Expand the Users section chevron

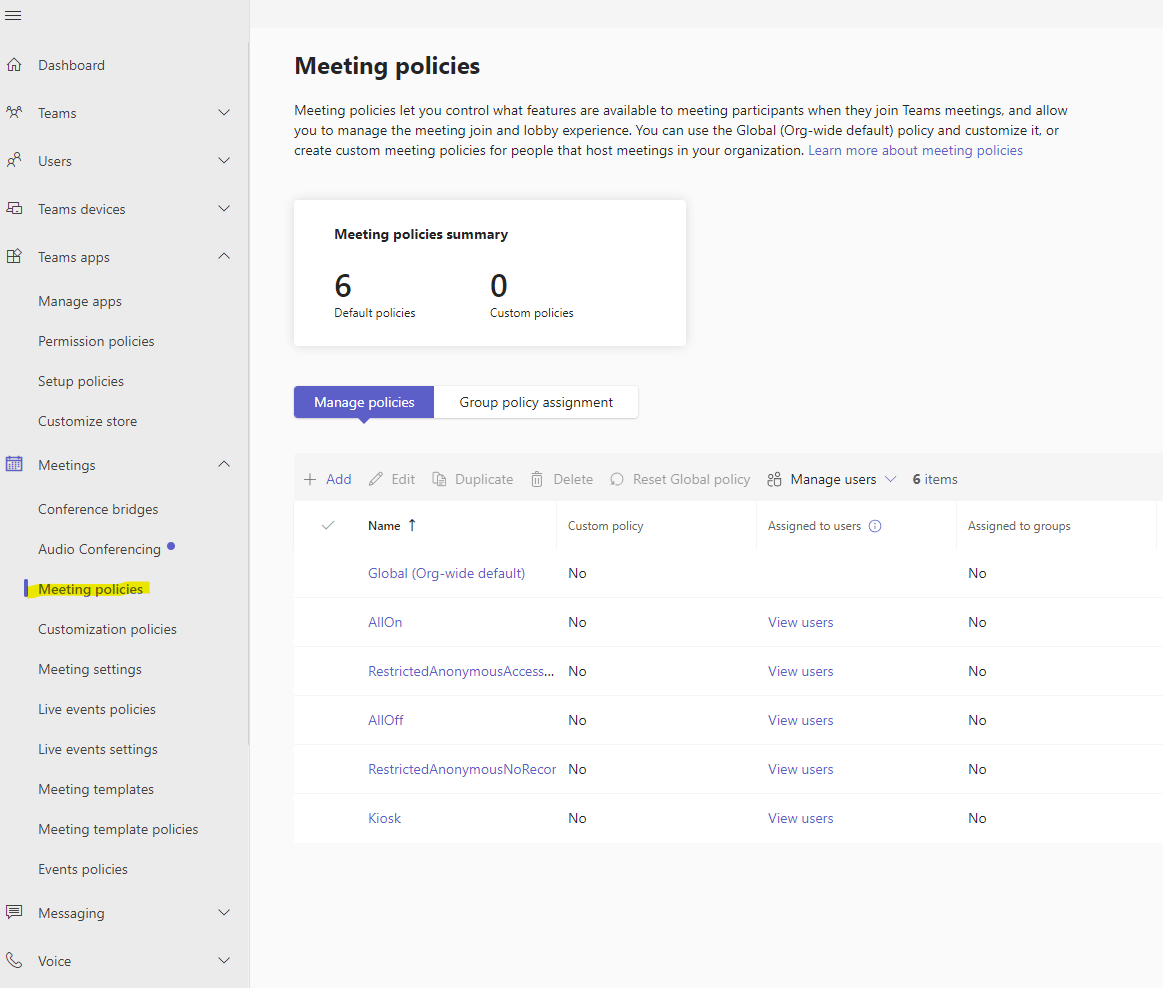click(x=224, y=161)
